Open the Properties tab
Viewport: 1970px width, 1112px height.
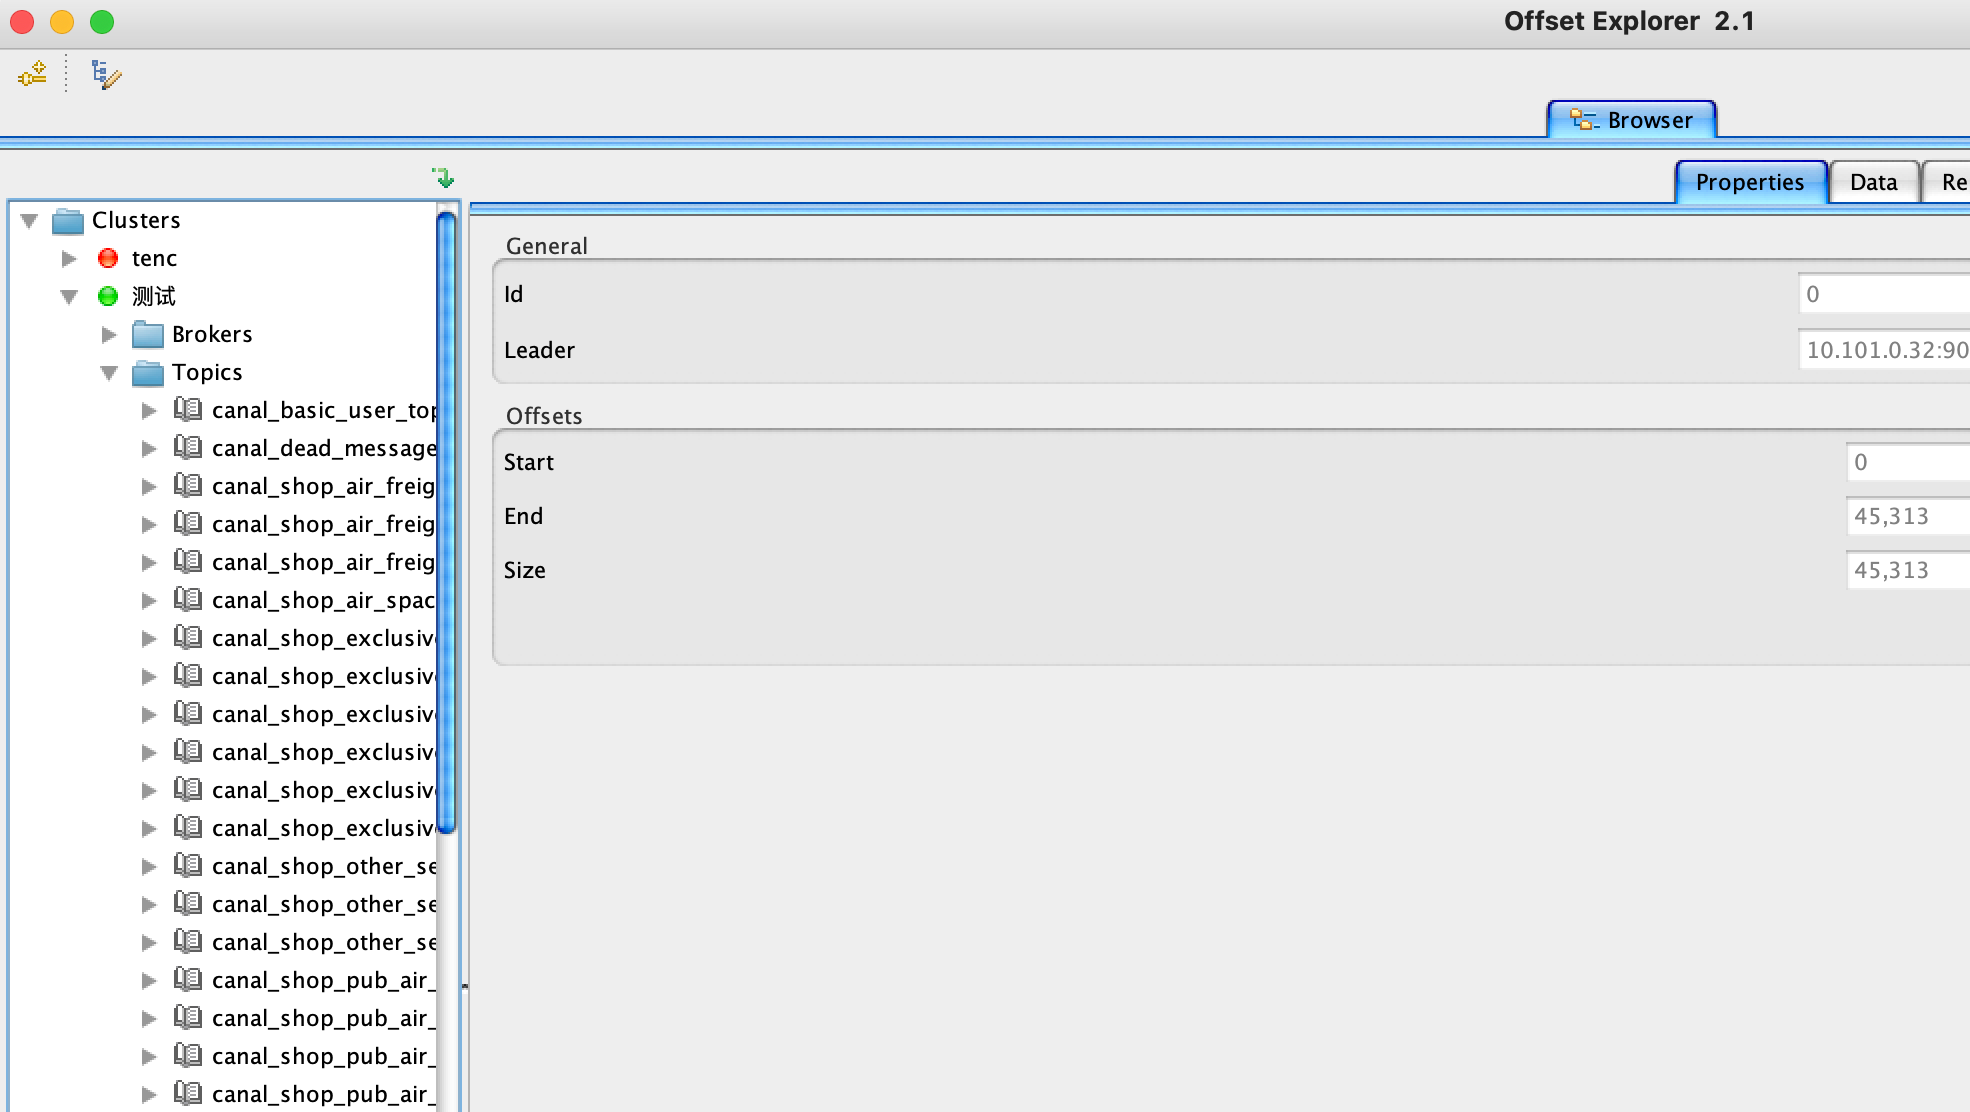(1750, 182)
